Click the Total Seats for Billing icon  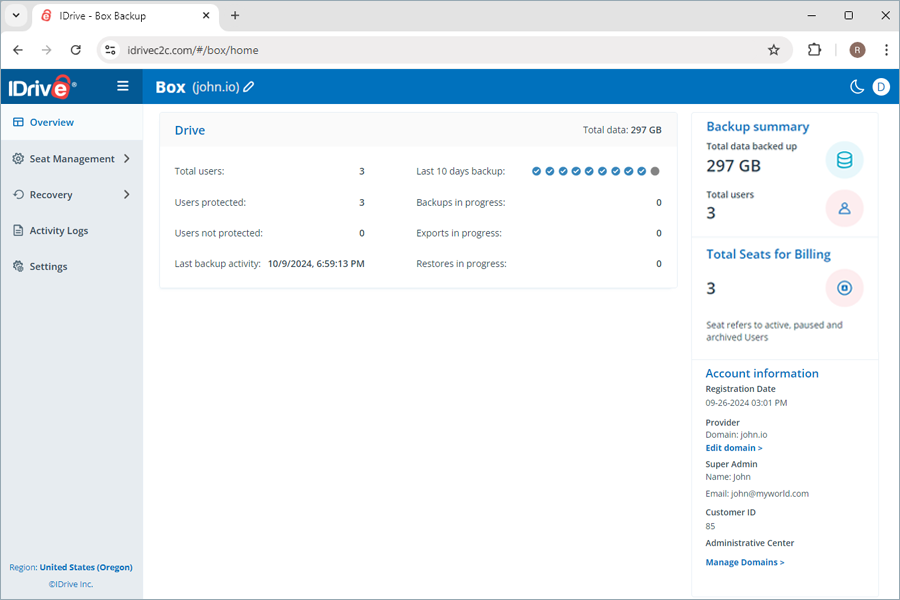844,288
